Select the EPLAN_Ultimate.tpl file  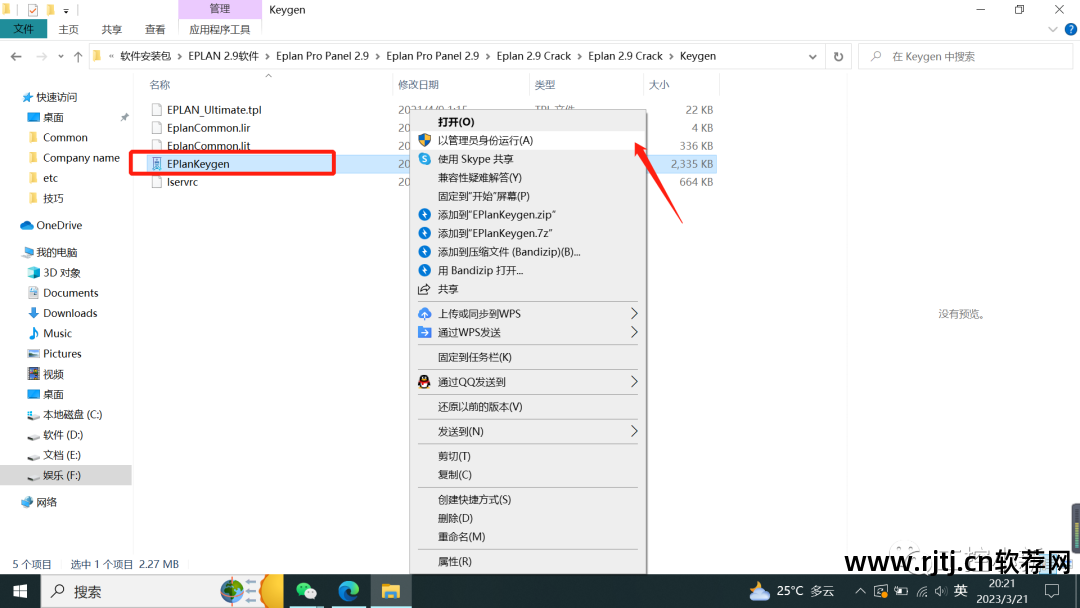coord(214,109)
